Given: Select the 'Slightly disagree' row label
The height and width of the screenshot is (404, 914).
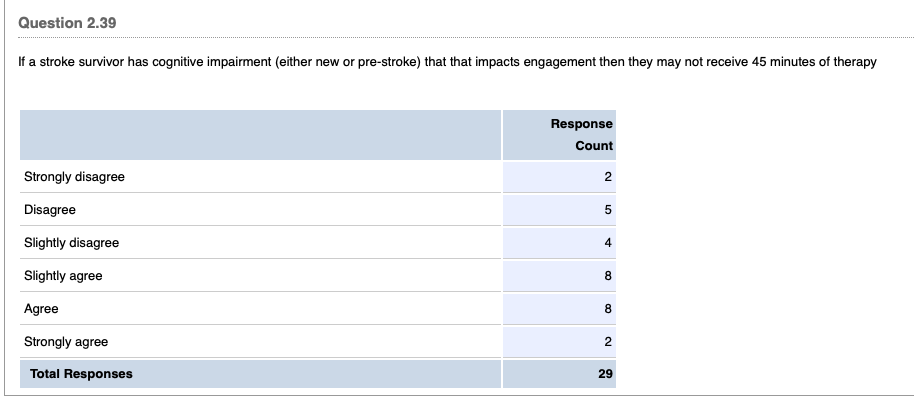Looking at the screenshot, I should (x=71, y=243).
